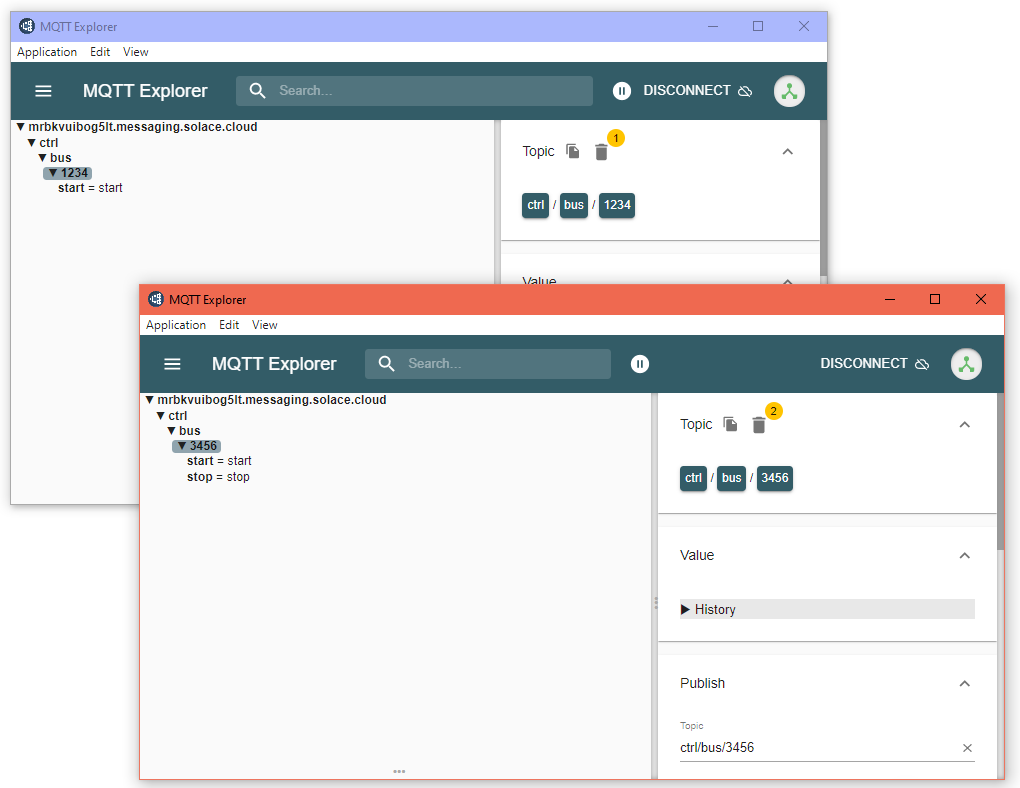The width and height of the screenshot is (1020, 788).
Task: Click back window sidebar vertical scrollbar
Action: [x=823, y=198]
